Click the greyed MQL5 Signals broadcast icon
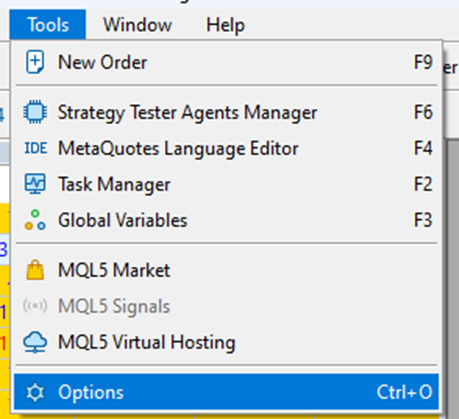This screenshot has width=459, height=419. click(35, 306)
